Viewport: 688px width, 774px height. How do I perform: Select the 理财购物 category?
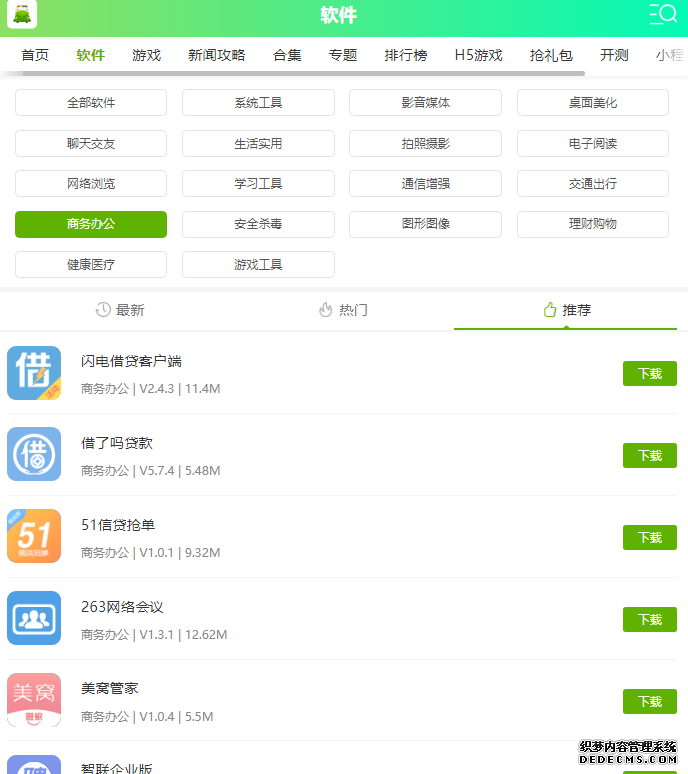tap(593, 224)
